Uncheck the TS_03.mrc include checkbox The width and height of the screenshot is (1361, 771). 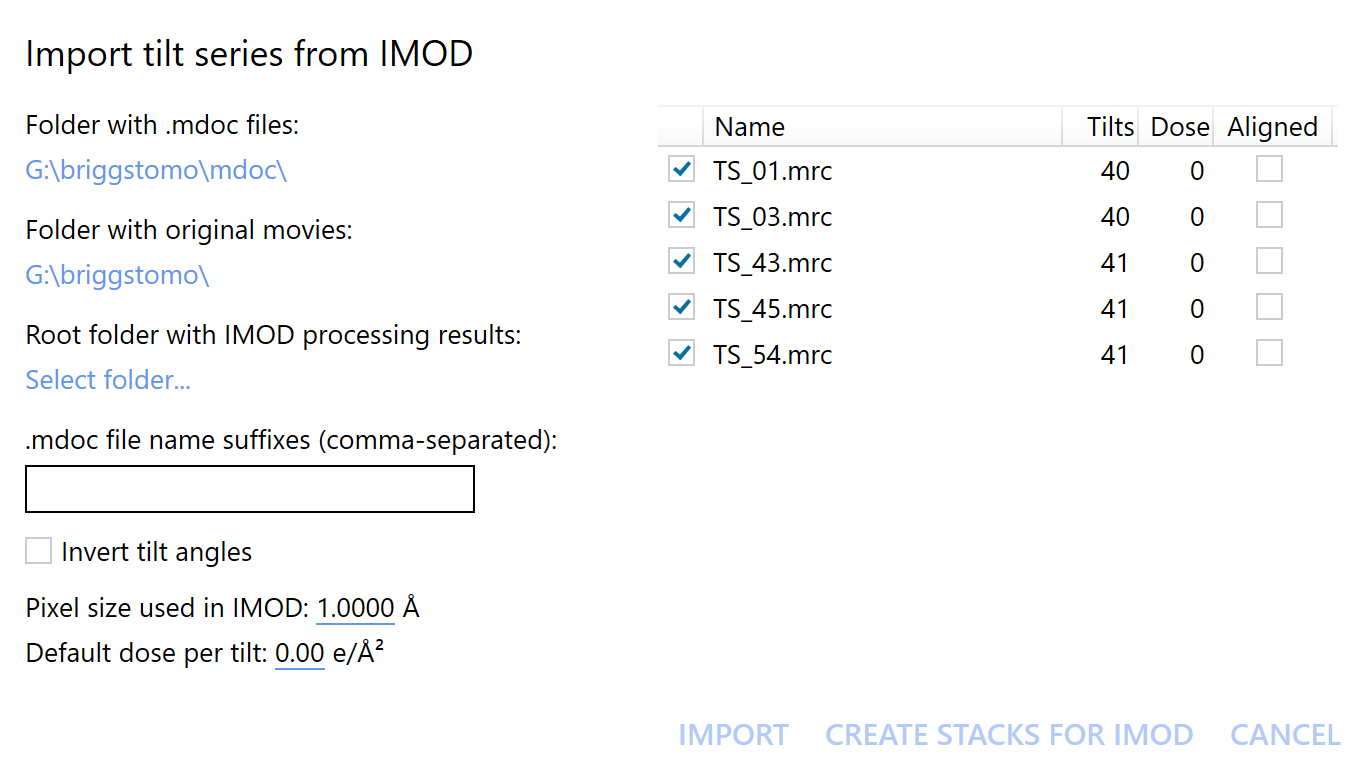click(681, 215)
